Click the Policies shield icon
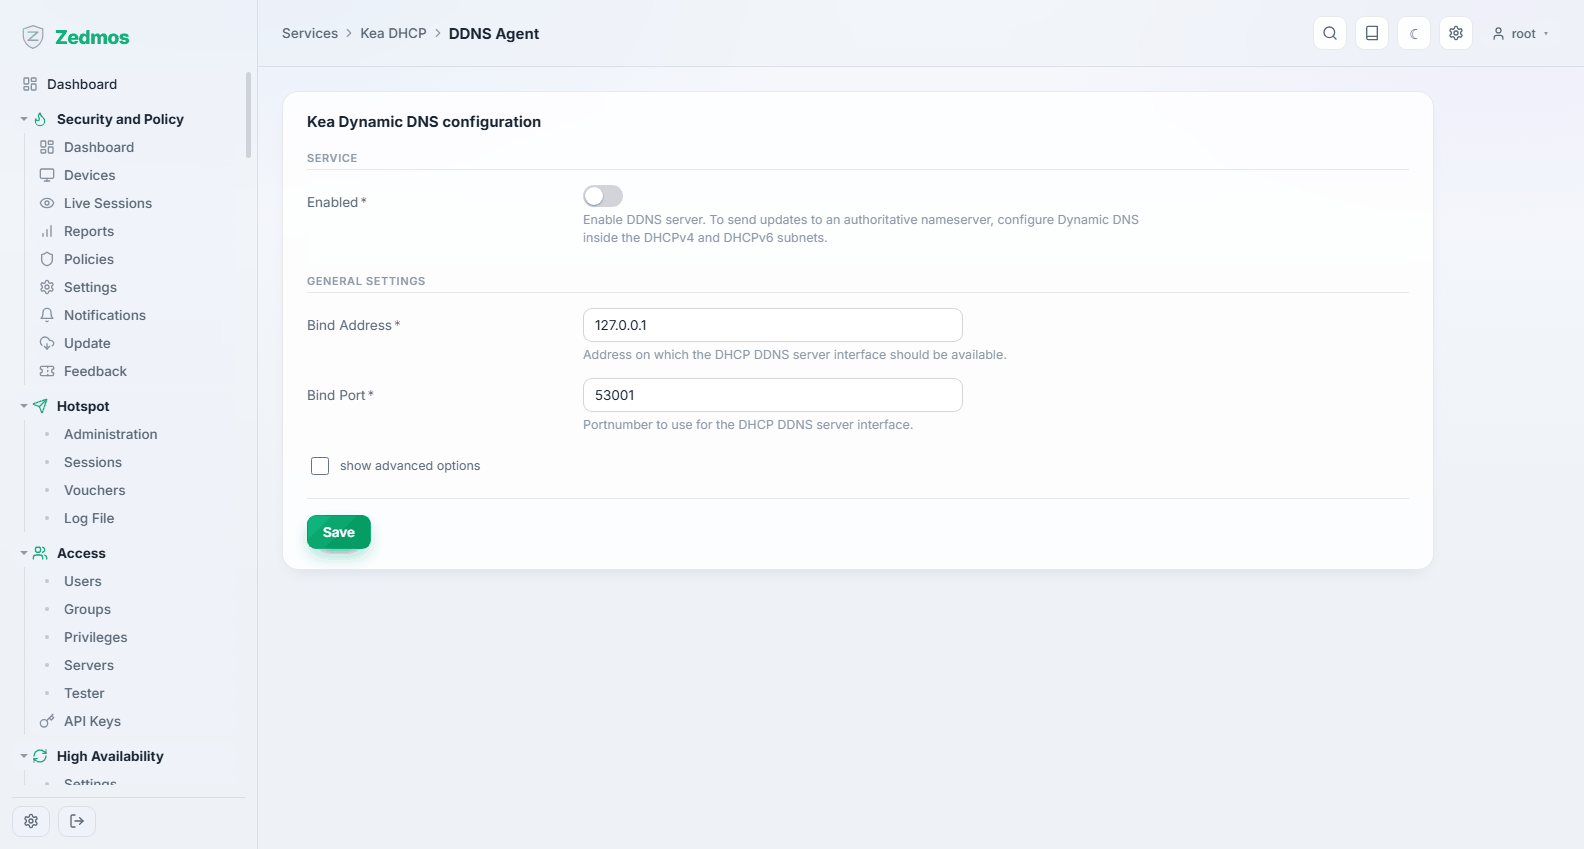 coord(47,259)
